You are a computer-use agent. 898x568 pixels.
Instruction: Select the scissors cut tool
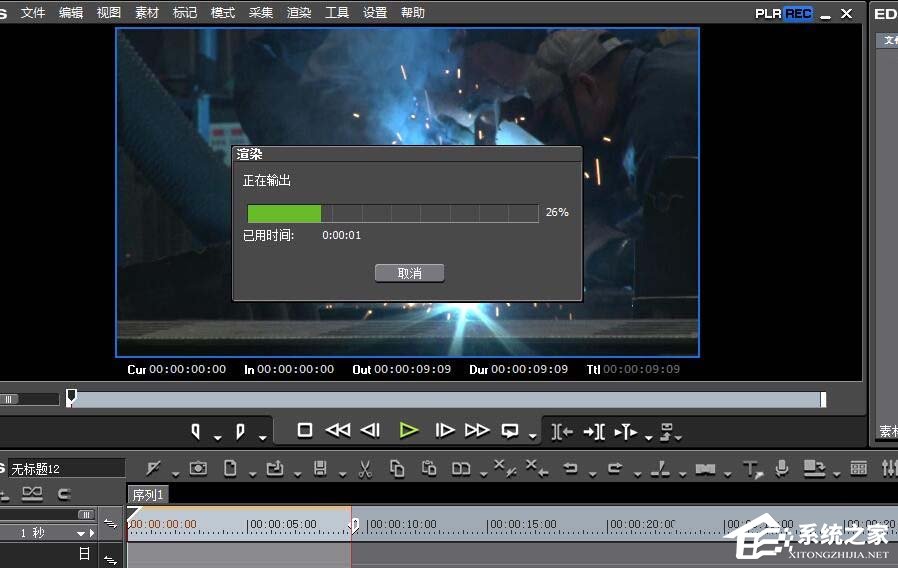coord(365,468)
